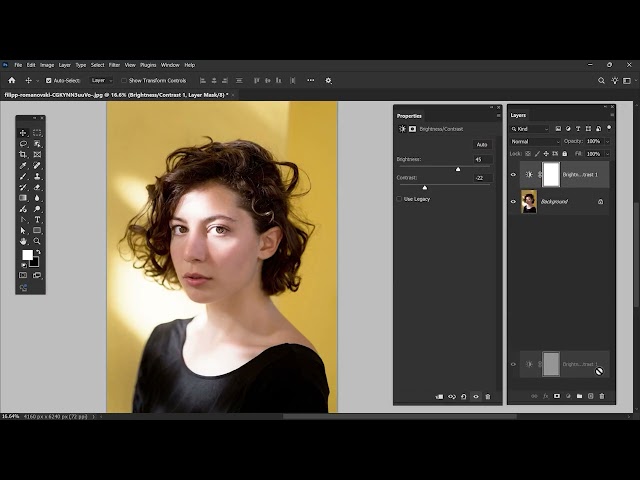Open the Auto-Select Layer dropdown
640x480 pixels.
pos(99,80)
